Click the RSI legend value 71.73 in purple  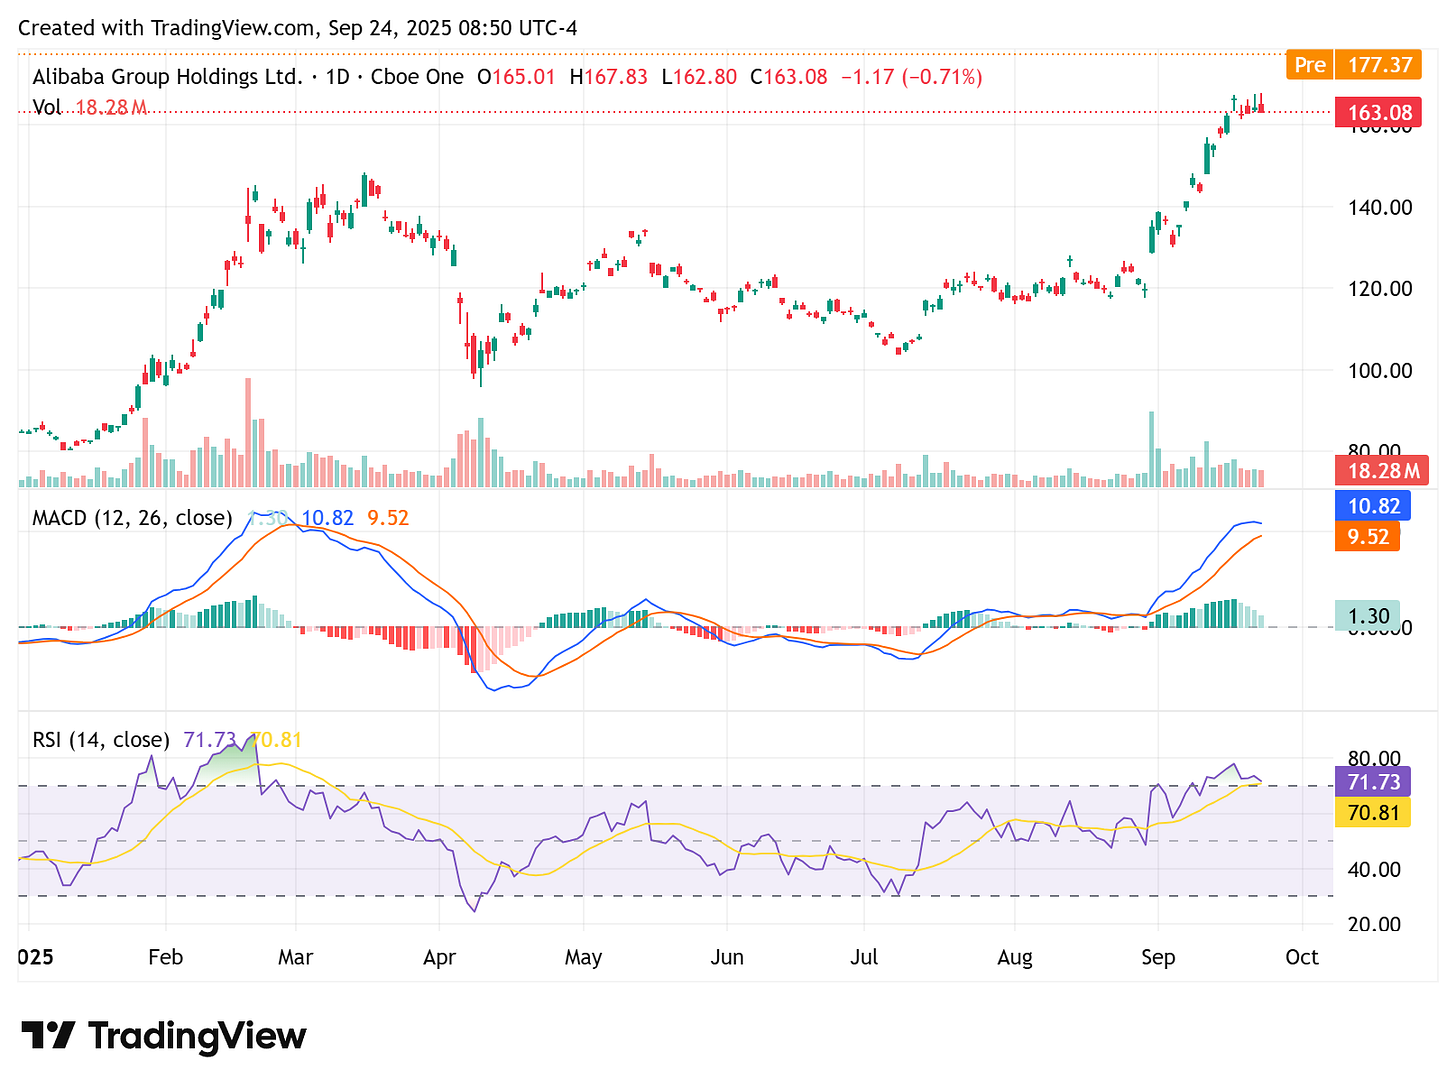coord(210,740)
